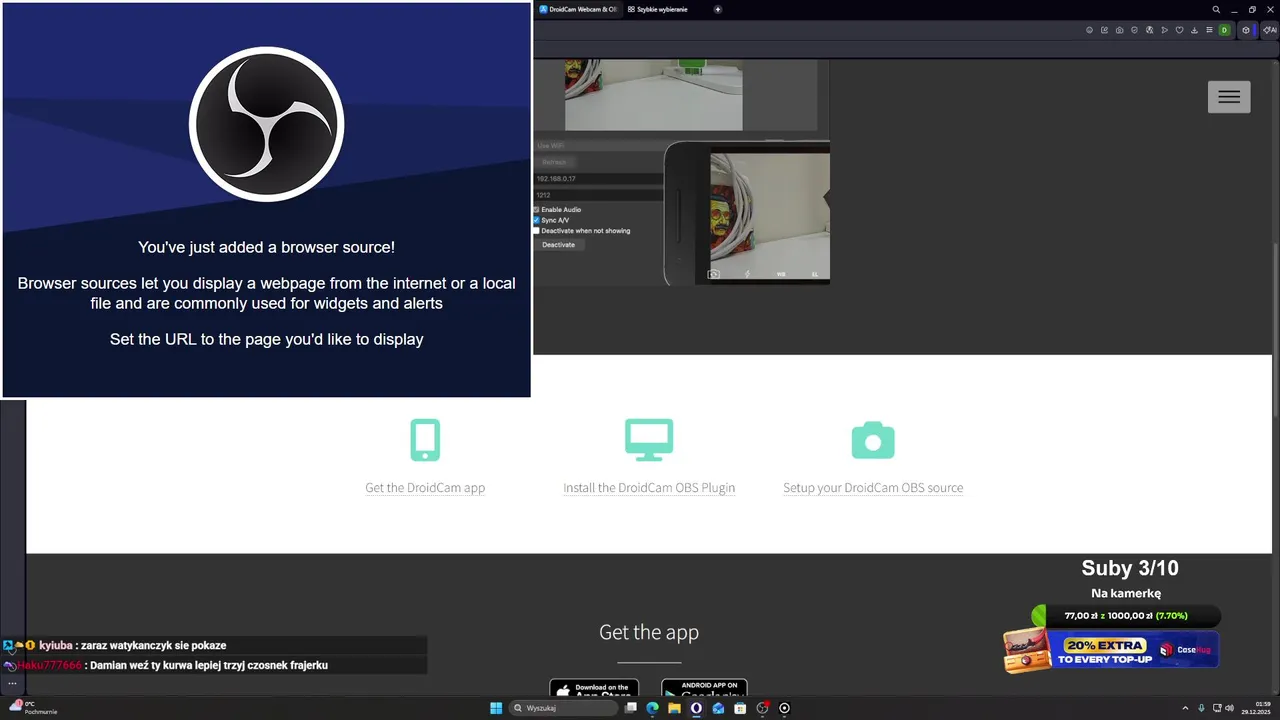Click the heart bookmark icon in browser toolbar
The image size is (1280, 720).
[1180, 30]
